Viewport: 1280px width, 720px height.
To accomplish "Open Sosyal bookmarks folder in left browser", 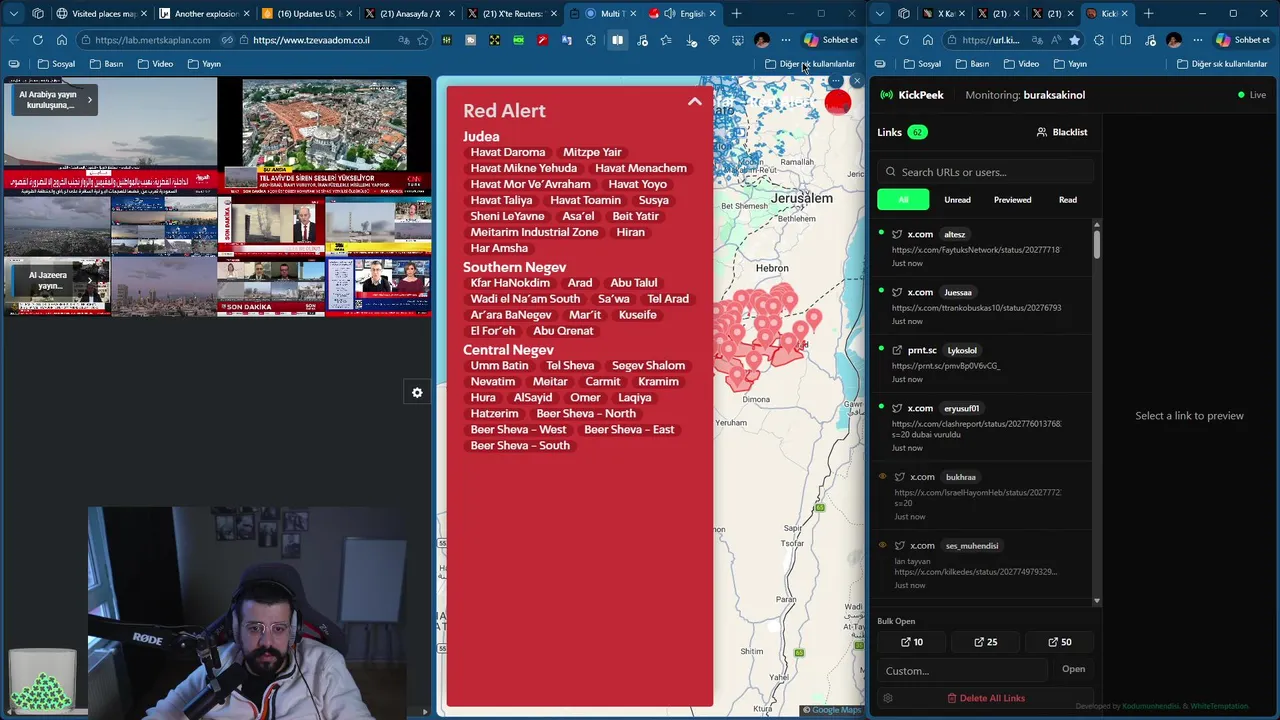I will tap(57, 64).
